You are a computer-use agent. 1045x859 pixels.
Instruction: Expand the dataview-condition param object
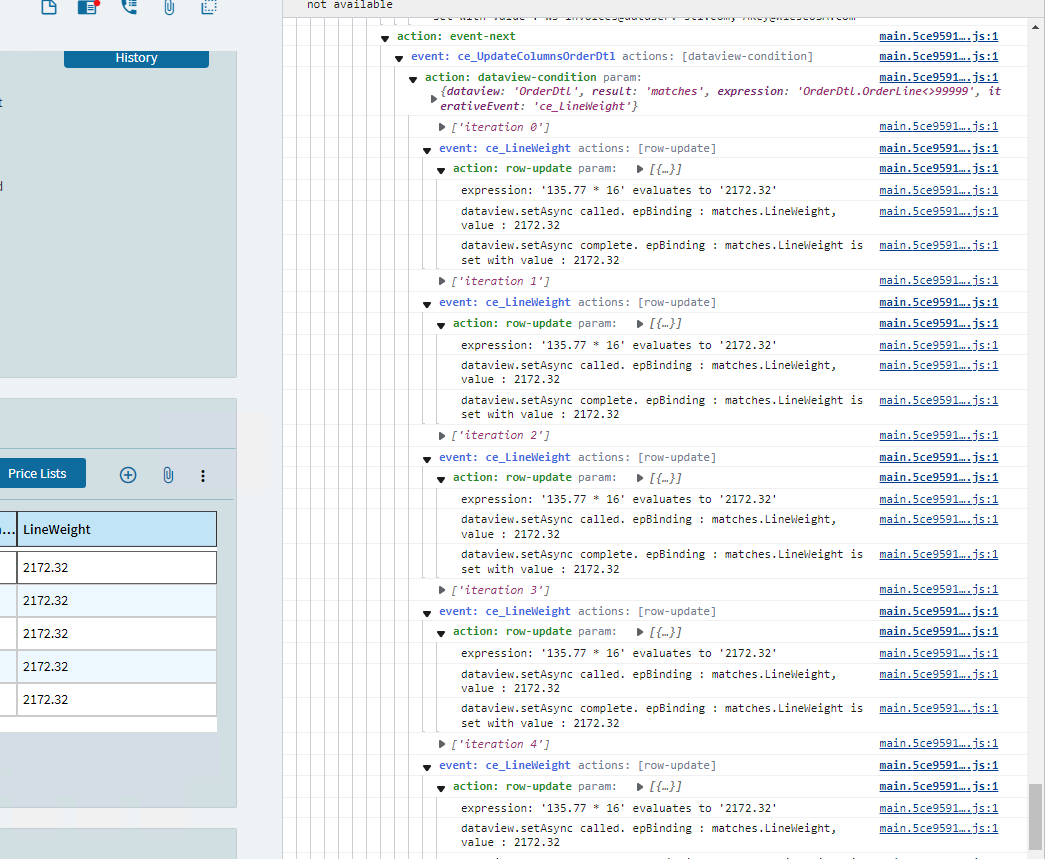point(434,99)
